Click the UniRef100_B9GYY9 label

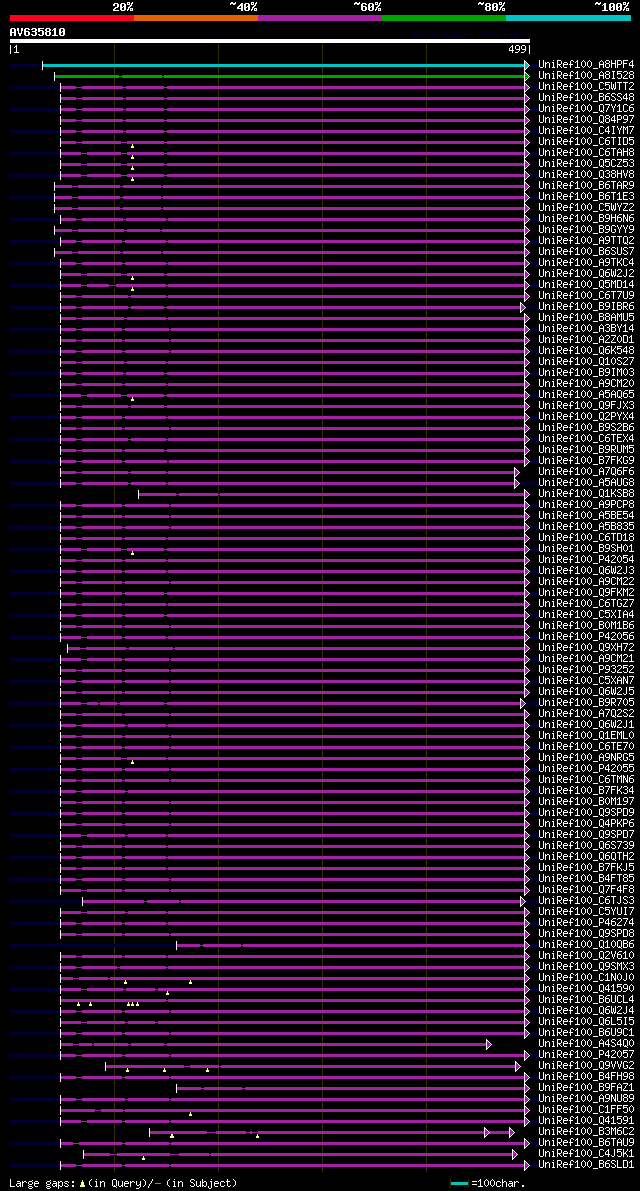click(x=586, y=230)
